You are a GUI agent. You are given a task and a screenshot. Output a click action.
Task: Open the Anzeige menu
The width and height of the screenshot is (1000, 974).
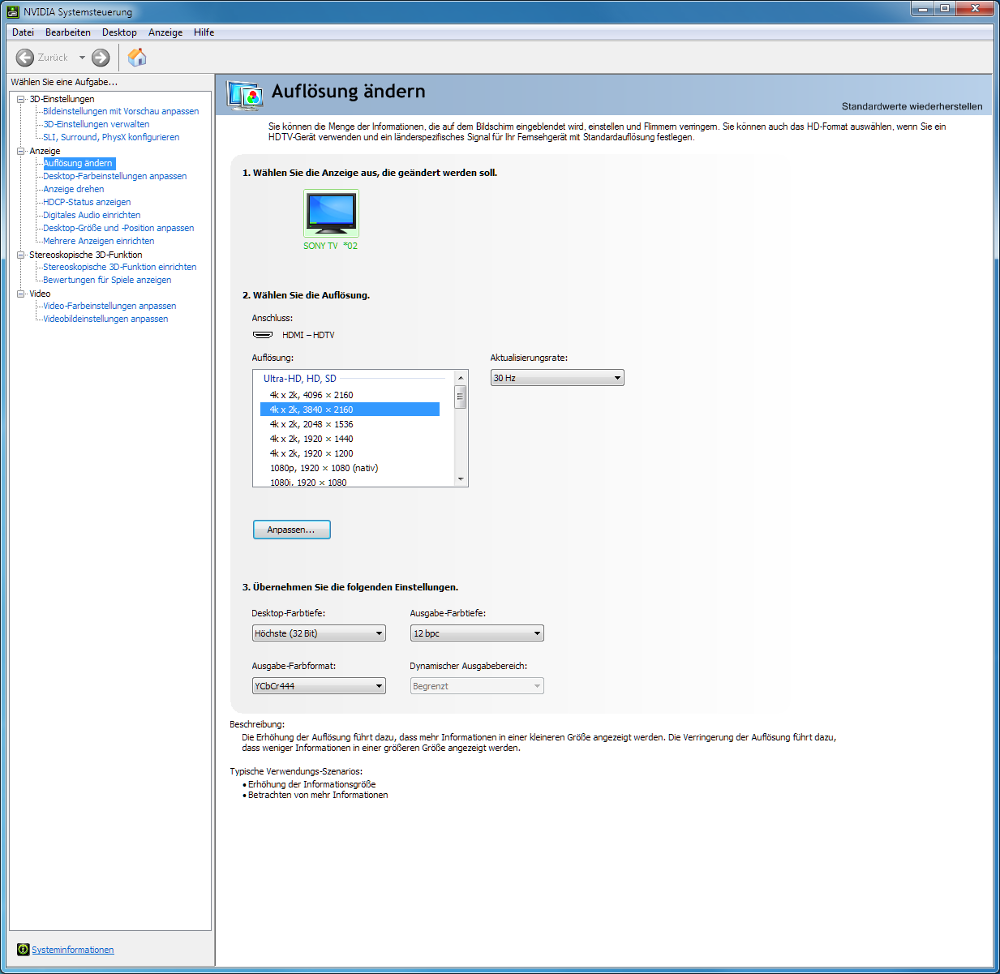[x=165, y=33]
